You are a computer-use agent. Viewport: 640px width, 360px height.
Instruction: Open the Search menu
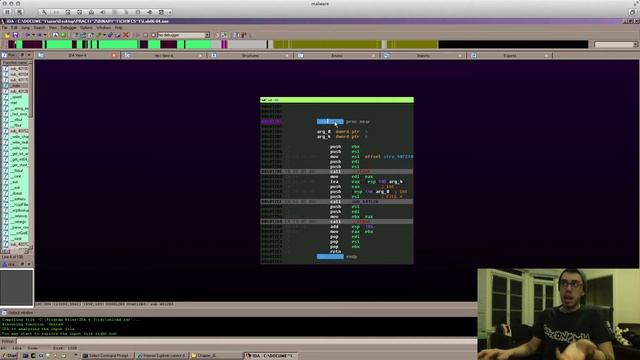[x=39, y=28]
